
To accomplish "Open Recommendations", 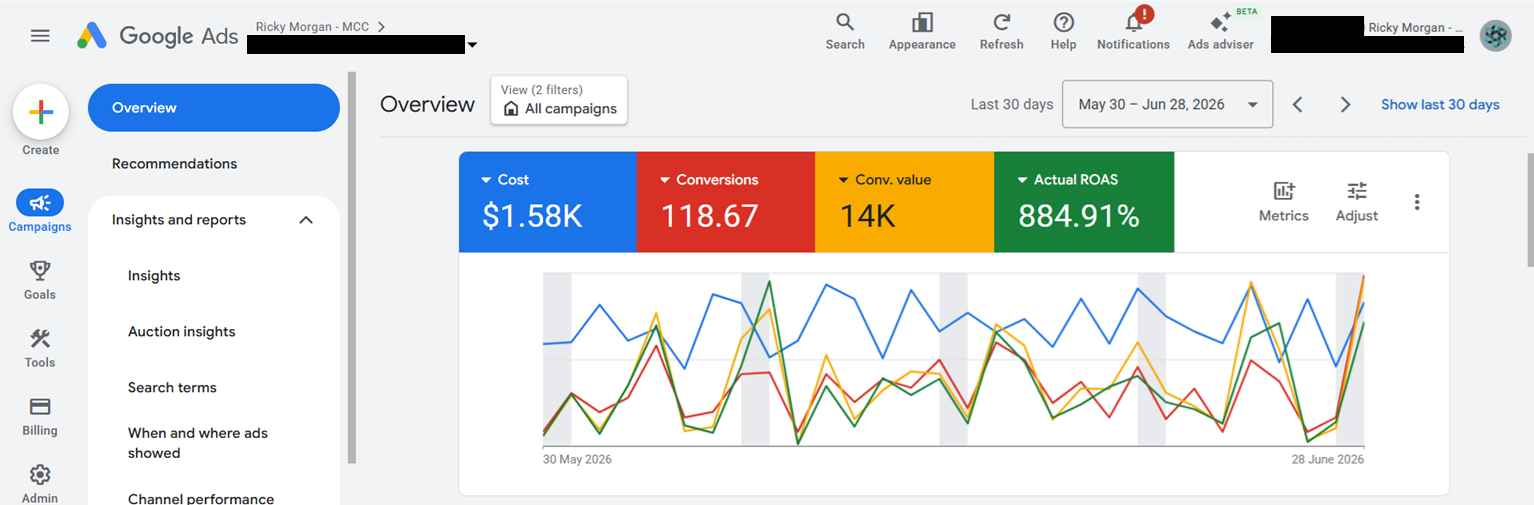I will 174,164.
